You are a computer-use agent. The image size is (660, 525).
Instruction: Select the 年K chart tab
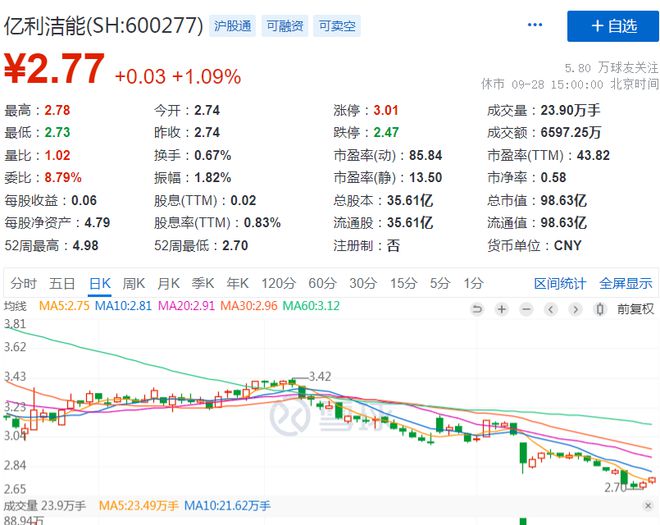click(x=237, y=283)
